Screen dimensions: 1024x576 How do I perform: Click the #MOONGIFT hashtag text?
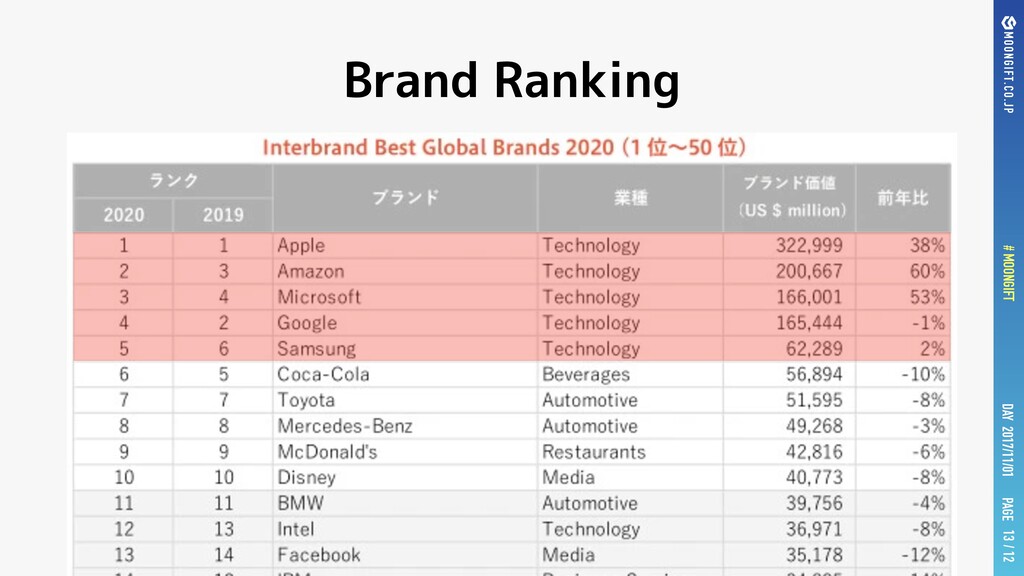[1008, 273]
